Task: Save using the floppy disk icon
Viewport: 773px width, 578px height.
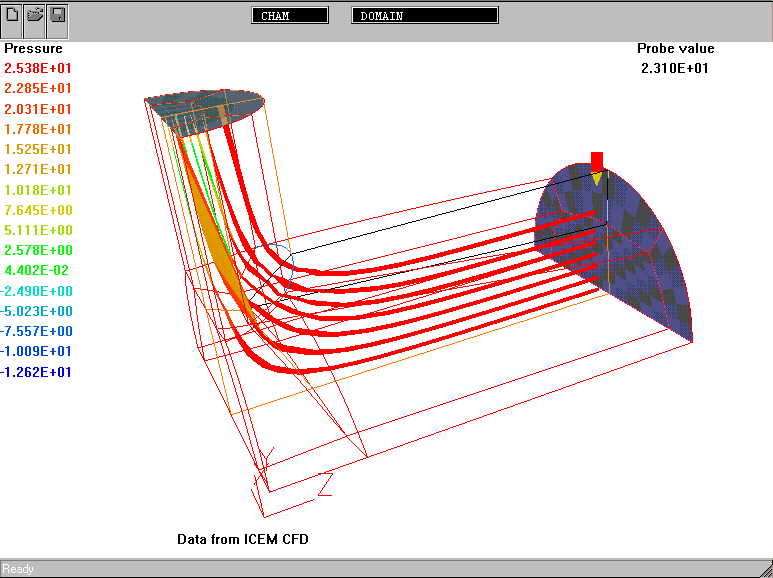Action: (58, 16)
